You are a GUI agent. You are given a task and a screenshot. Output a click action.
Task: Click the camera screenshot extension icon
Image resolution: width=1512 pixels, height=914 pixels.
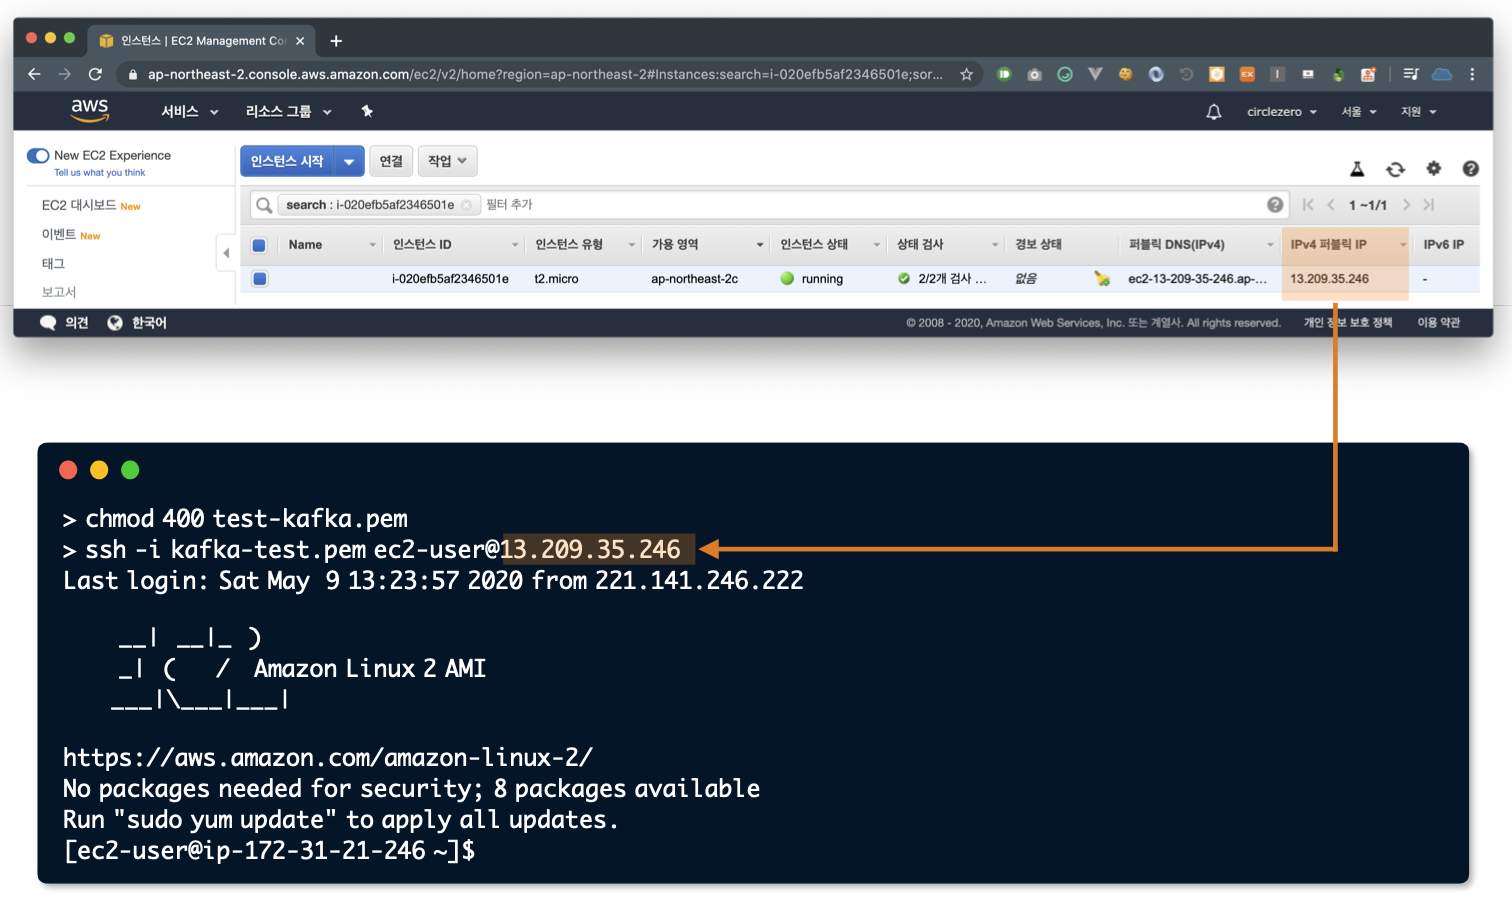click(1034, 74)
